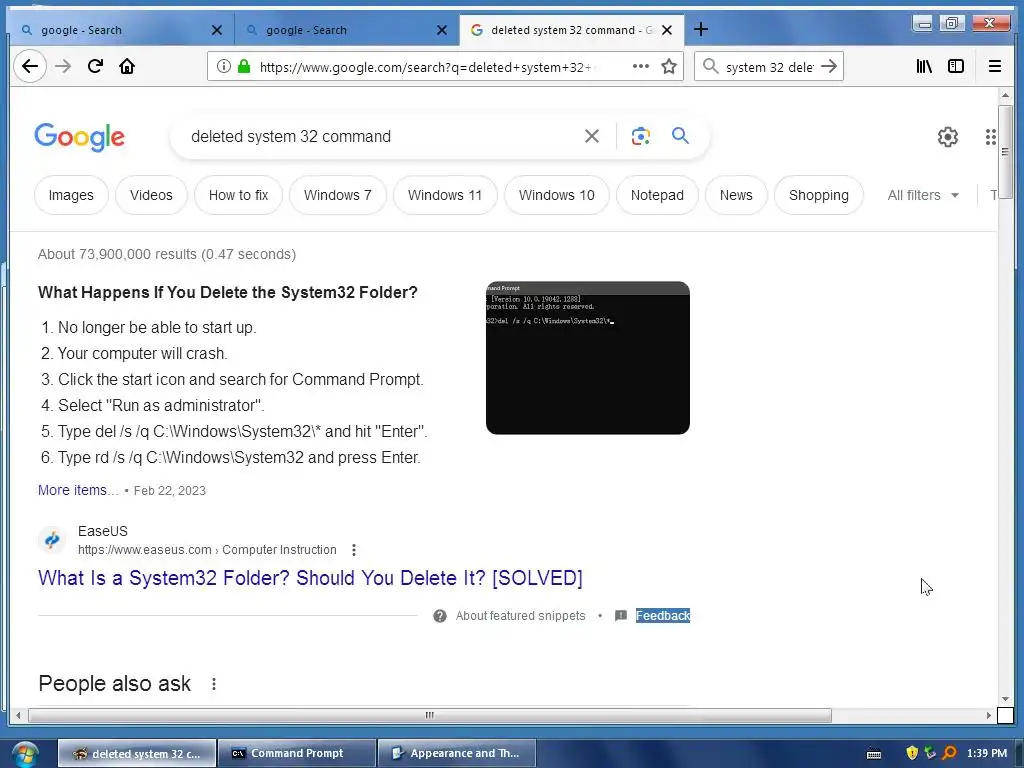Click the green secure padlock icon
The image size is (1024, 768).
click(x=244, y=66)
